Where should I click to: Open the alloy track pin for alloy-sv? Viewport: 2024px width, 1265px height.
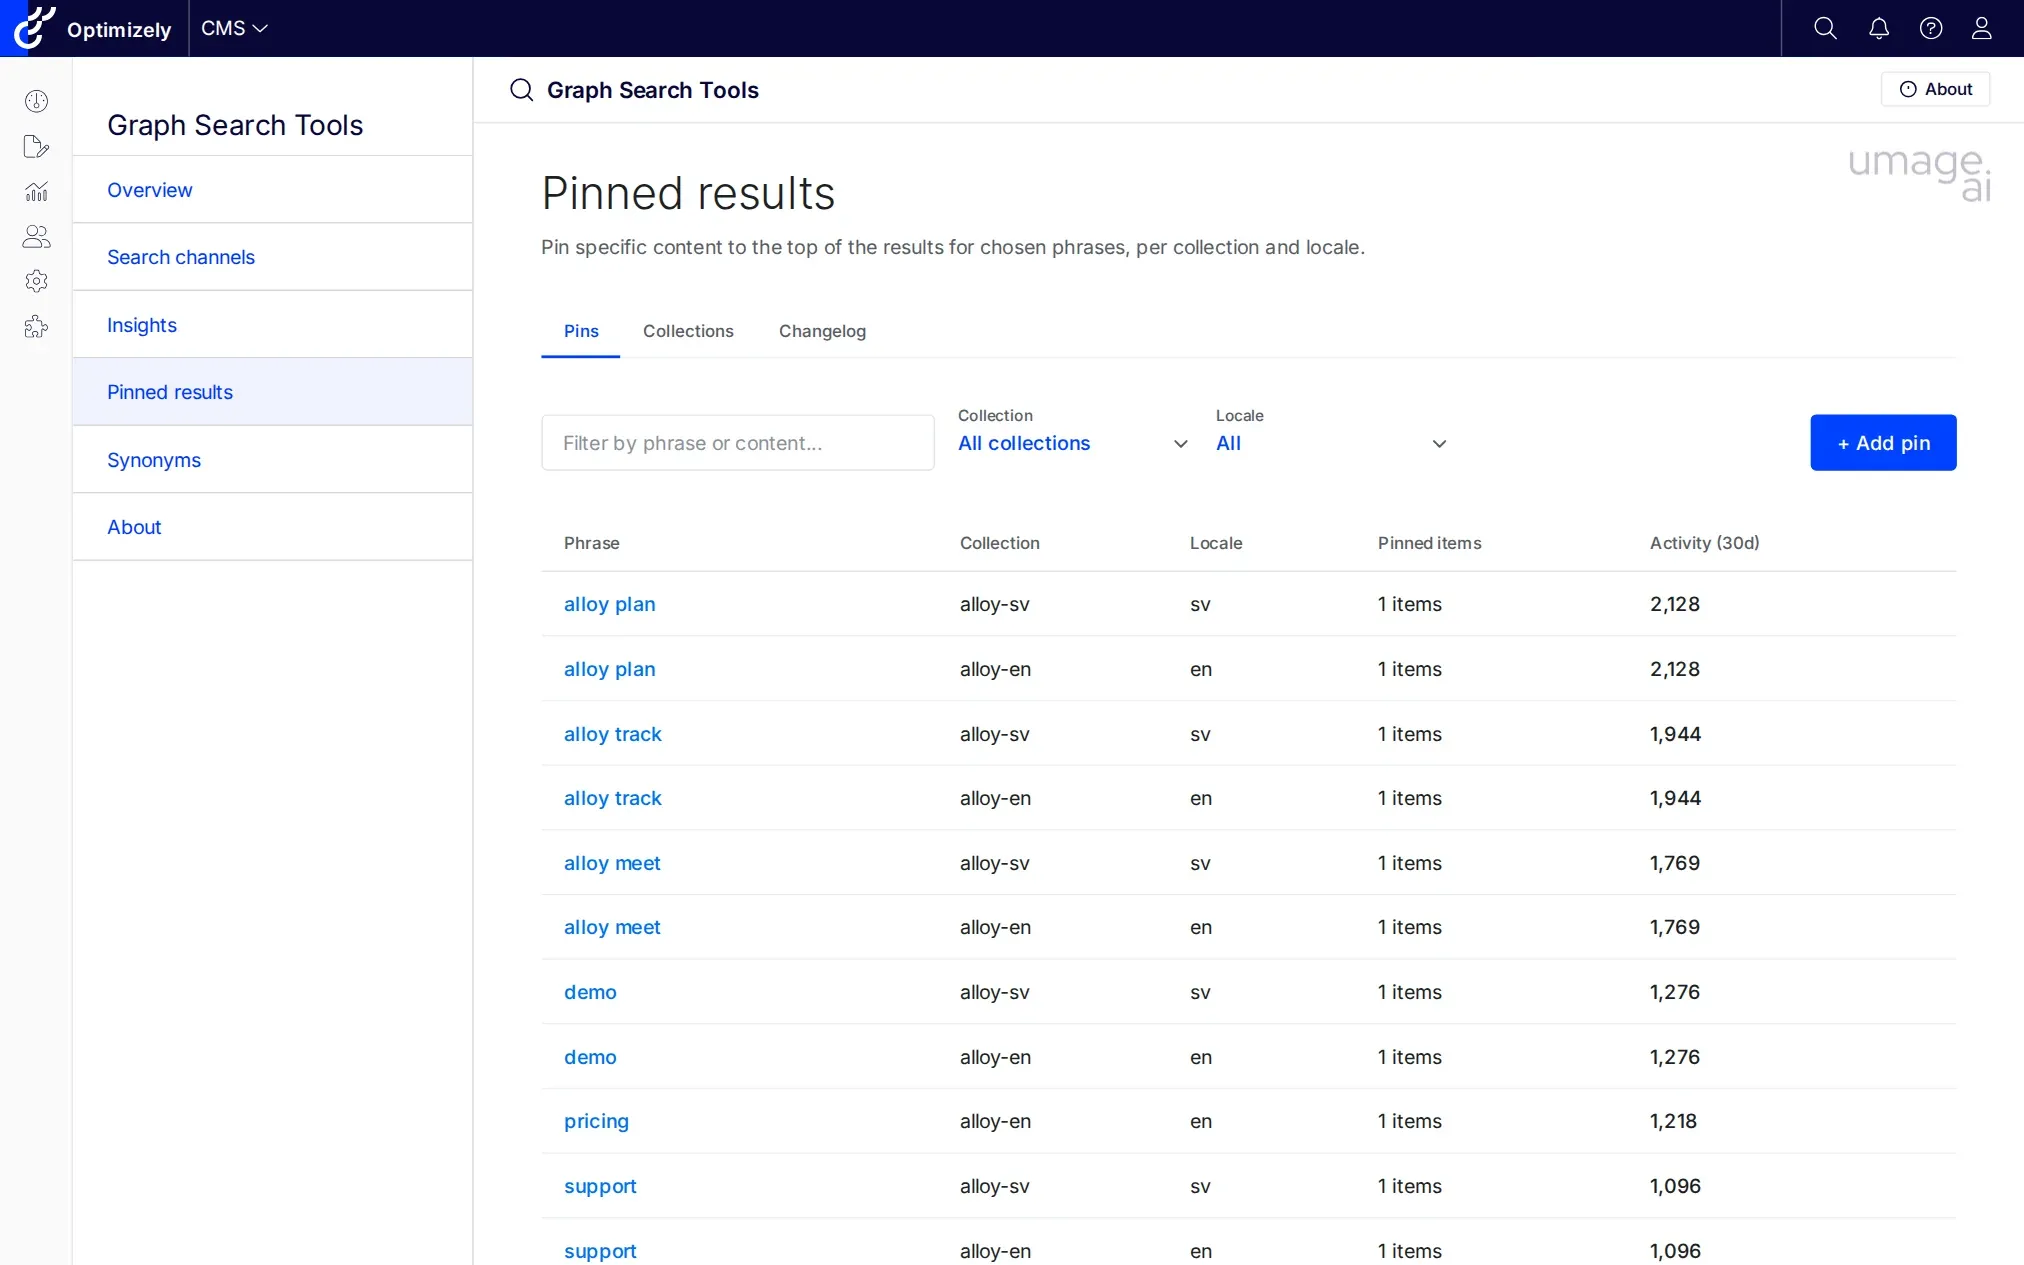612,734
